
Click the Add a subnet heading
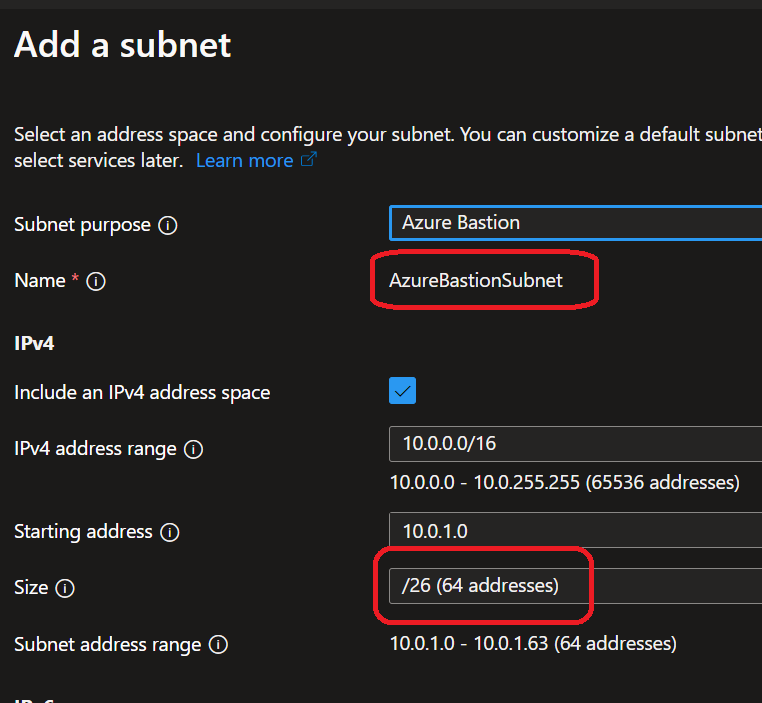(122, 44)
